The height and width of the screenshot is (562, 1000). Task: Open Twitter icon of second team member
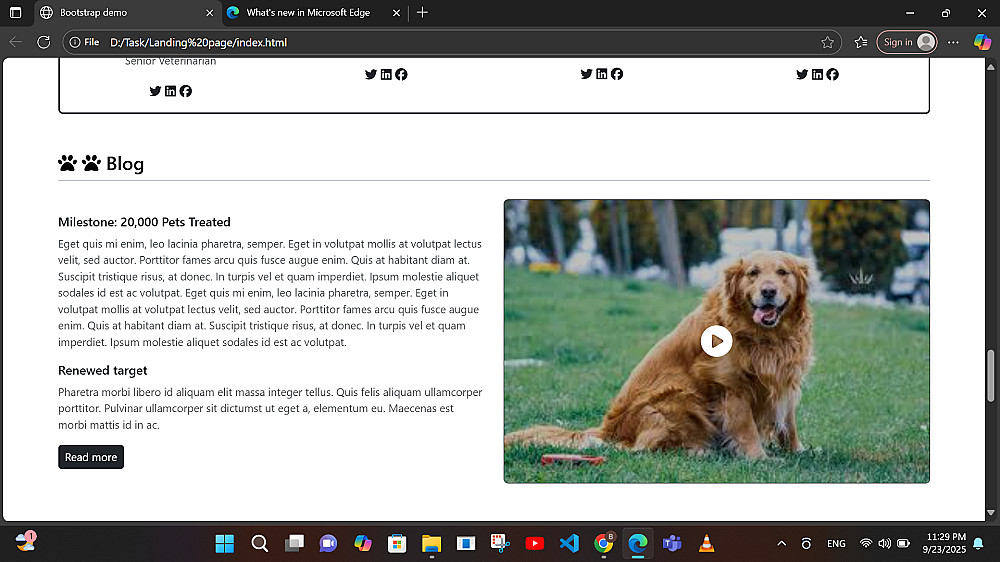pyautogui.click(x=371, y=75)
